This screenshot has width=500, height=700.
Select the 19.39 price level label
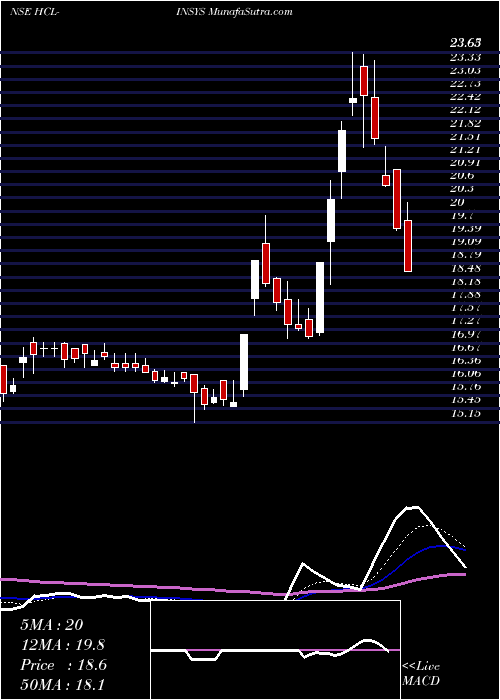[466, 228]
